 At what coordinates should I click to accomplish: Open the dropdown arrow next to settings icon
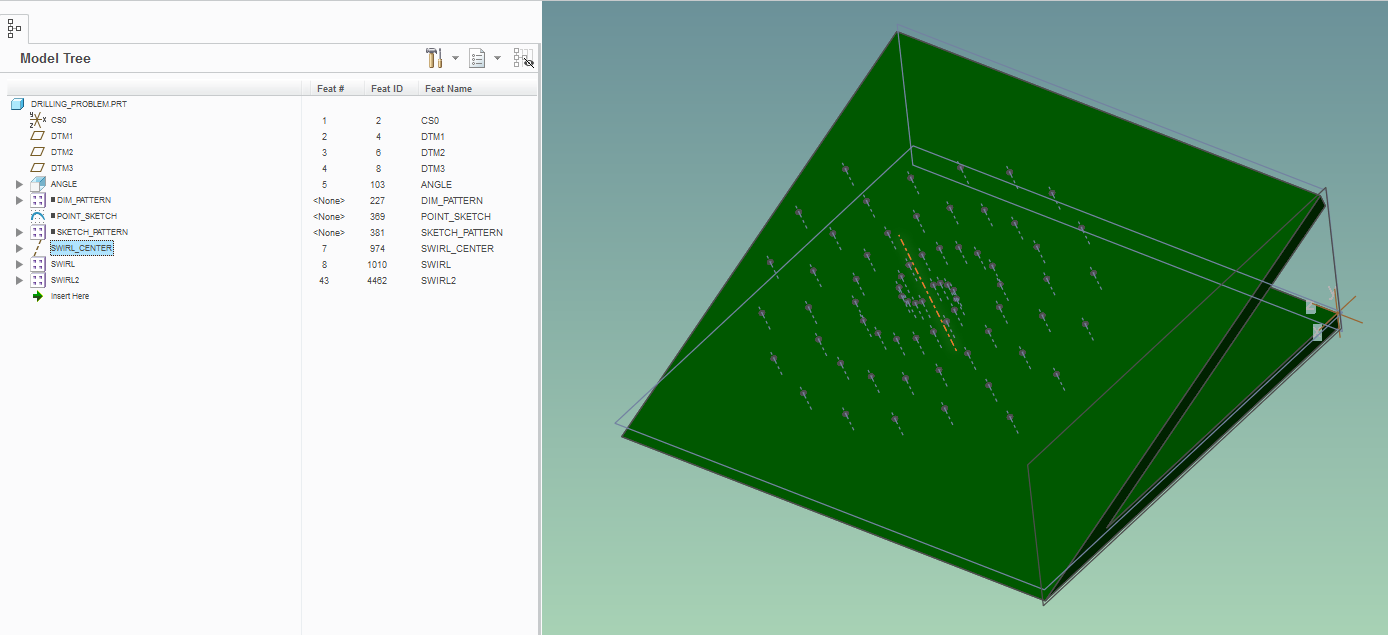pos(454,58)
